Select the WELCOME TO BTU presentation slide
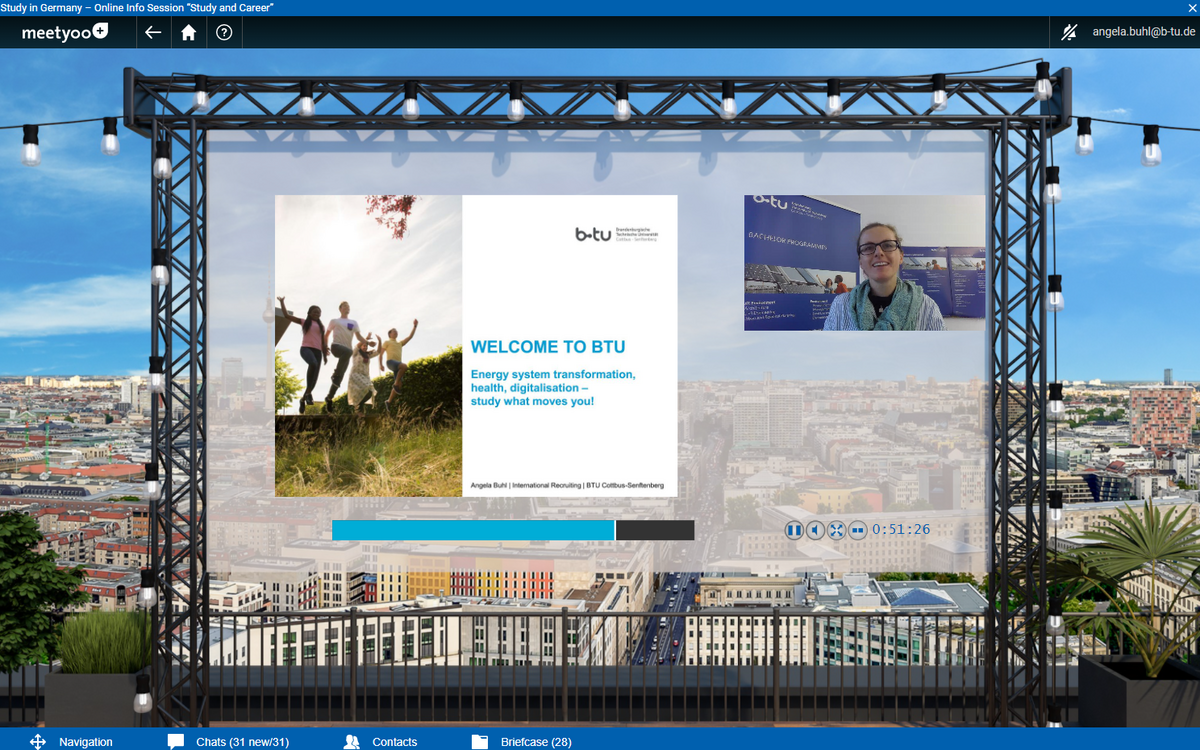The image size is (1200, 750). tap(476, 346)
